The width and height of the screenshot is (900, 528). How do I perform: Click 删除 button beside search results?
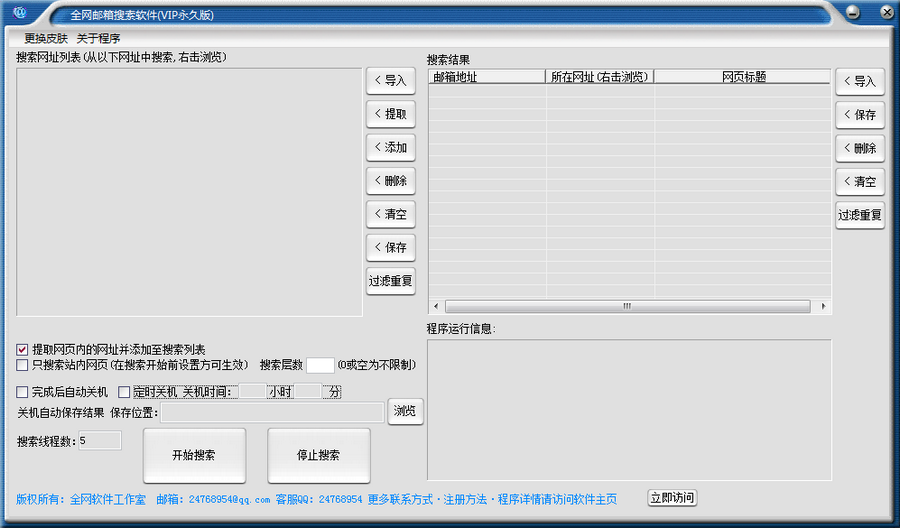tap(860, 148)
